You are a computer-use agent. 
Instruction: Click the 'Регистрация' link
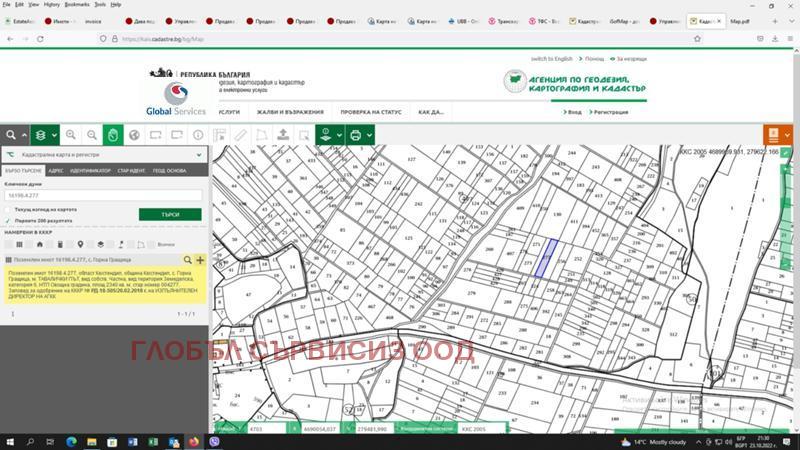tap(610, 112)
